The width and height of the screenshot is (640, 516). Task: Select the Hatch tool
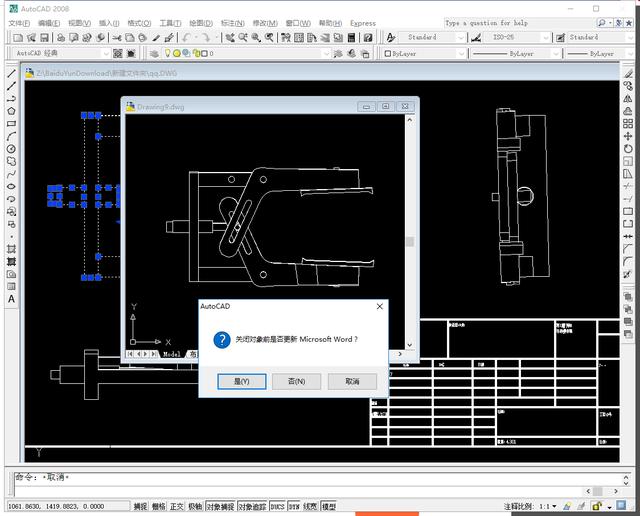tap(11, 248)
